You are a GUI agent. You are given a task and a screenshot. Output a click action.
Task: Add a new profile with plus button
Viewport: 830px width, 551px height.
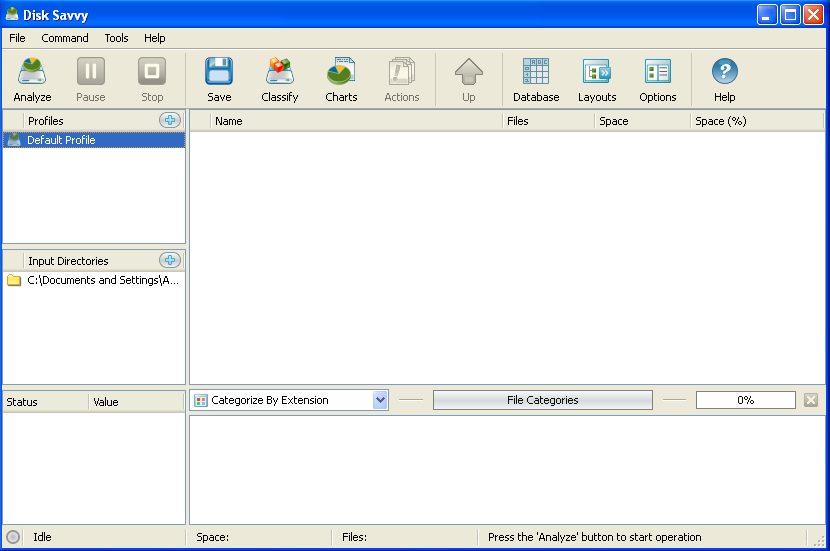click(170, 121)
